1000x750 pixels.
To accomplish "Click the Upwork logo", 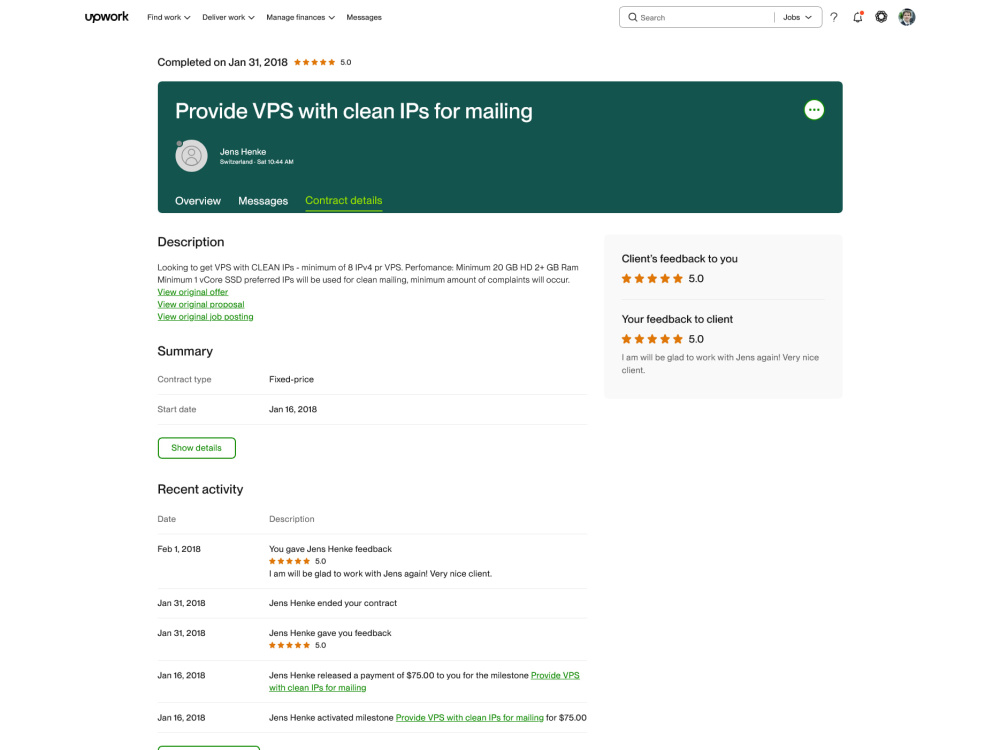I will coord(107,17).
